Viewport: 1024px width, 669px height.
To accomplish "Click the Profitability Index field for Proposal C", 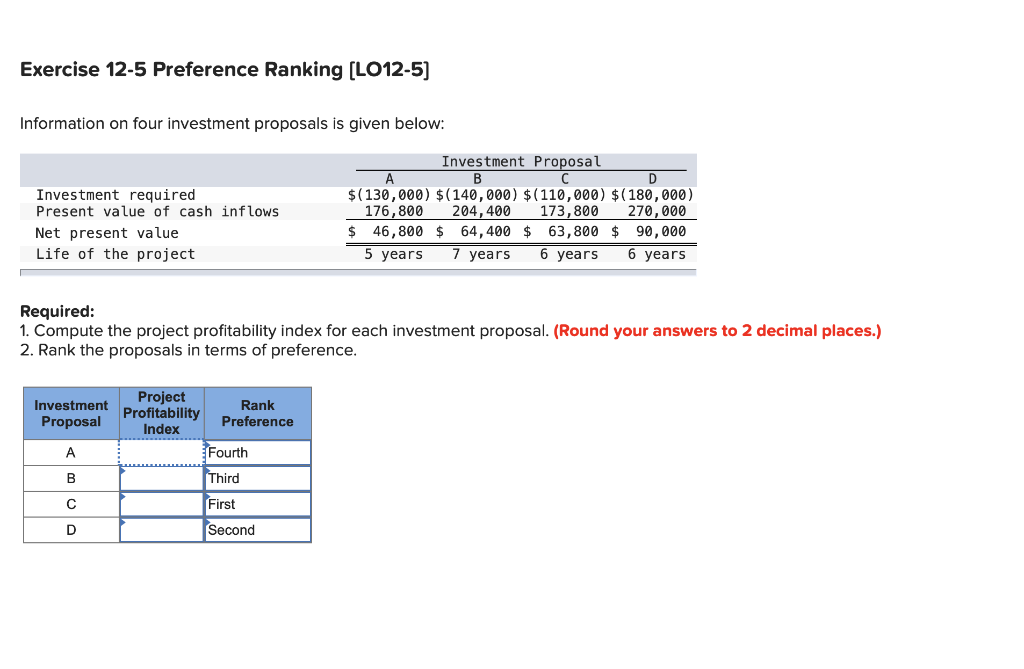I will [161, 504].
